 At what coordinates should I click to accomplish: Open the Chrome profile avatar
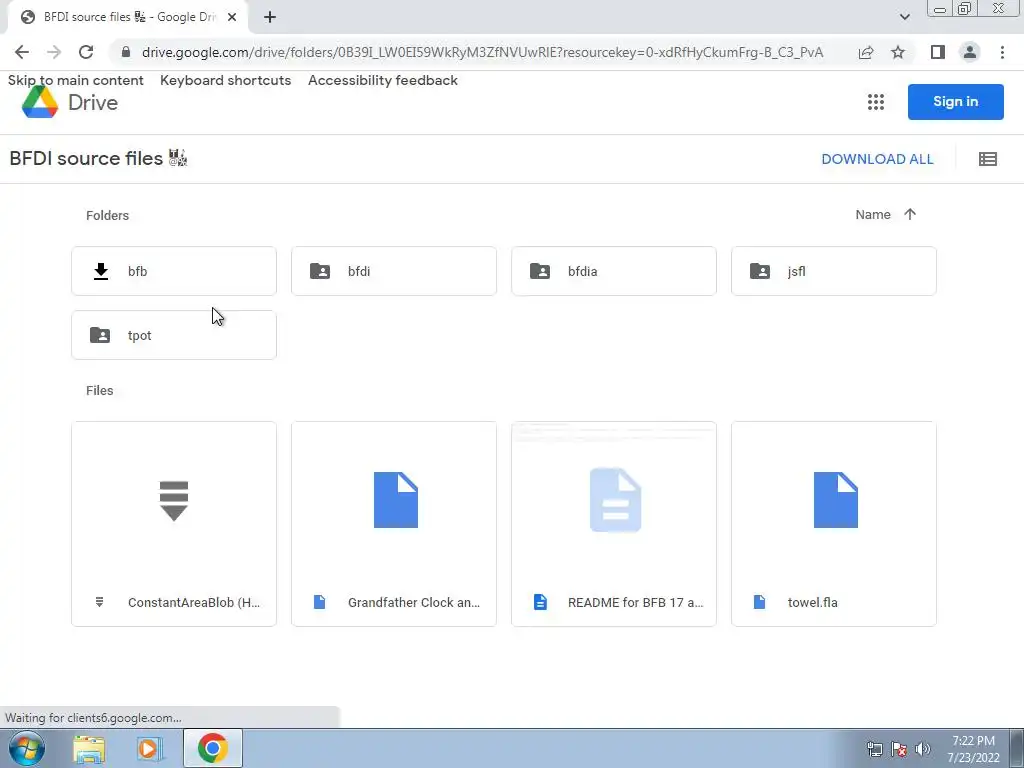pyautogui.click(x=970, y=52)
